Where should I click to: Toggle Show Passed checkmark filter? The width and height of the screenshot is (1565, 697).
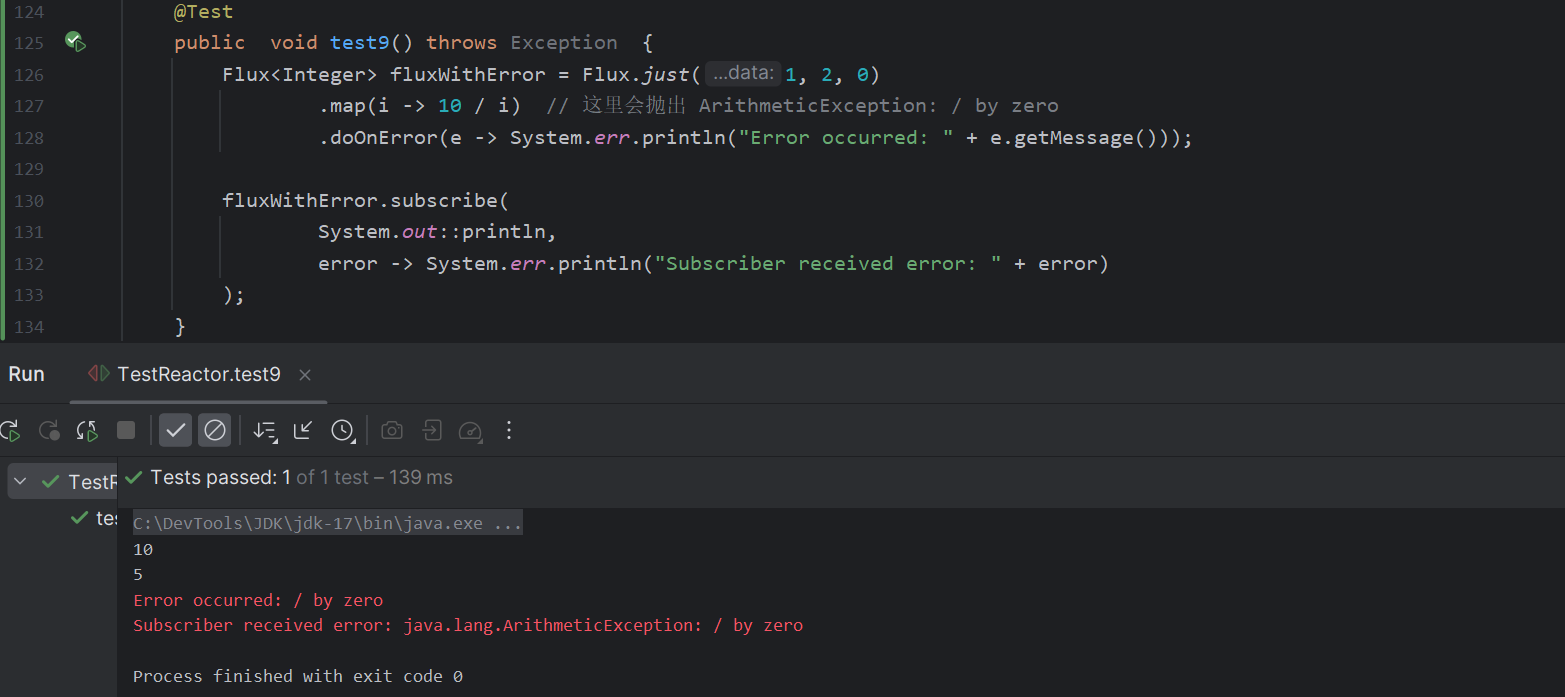point(176,430)
